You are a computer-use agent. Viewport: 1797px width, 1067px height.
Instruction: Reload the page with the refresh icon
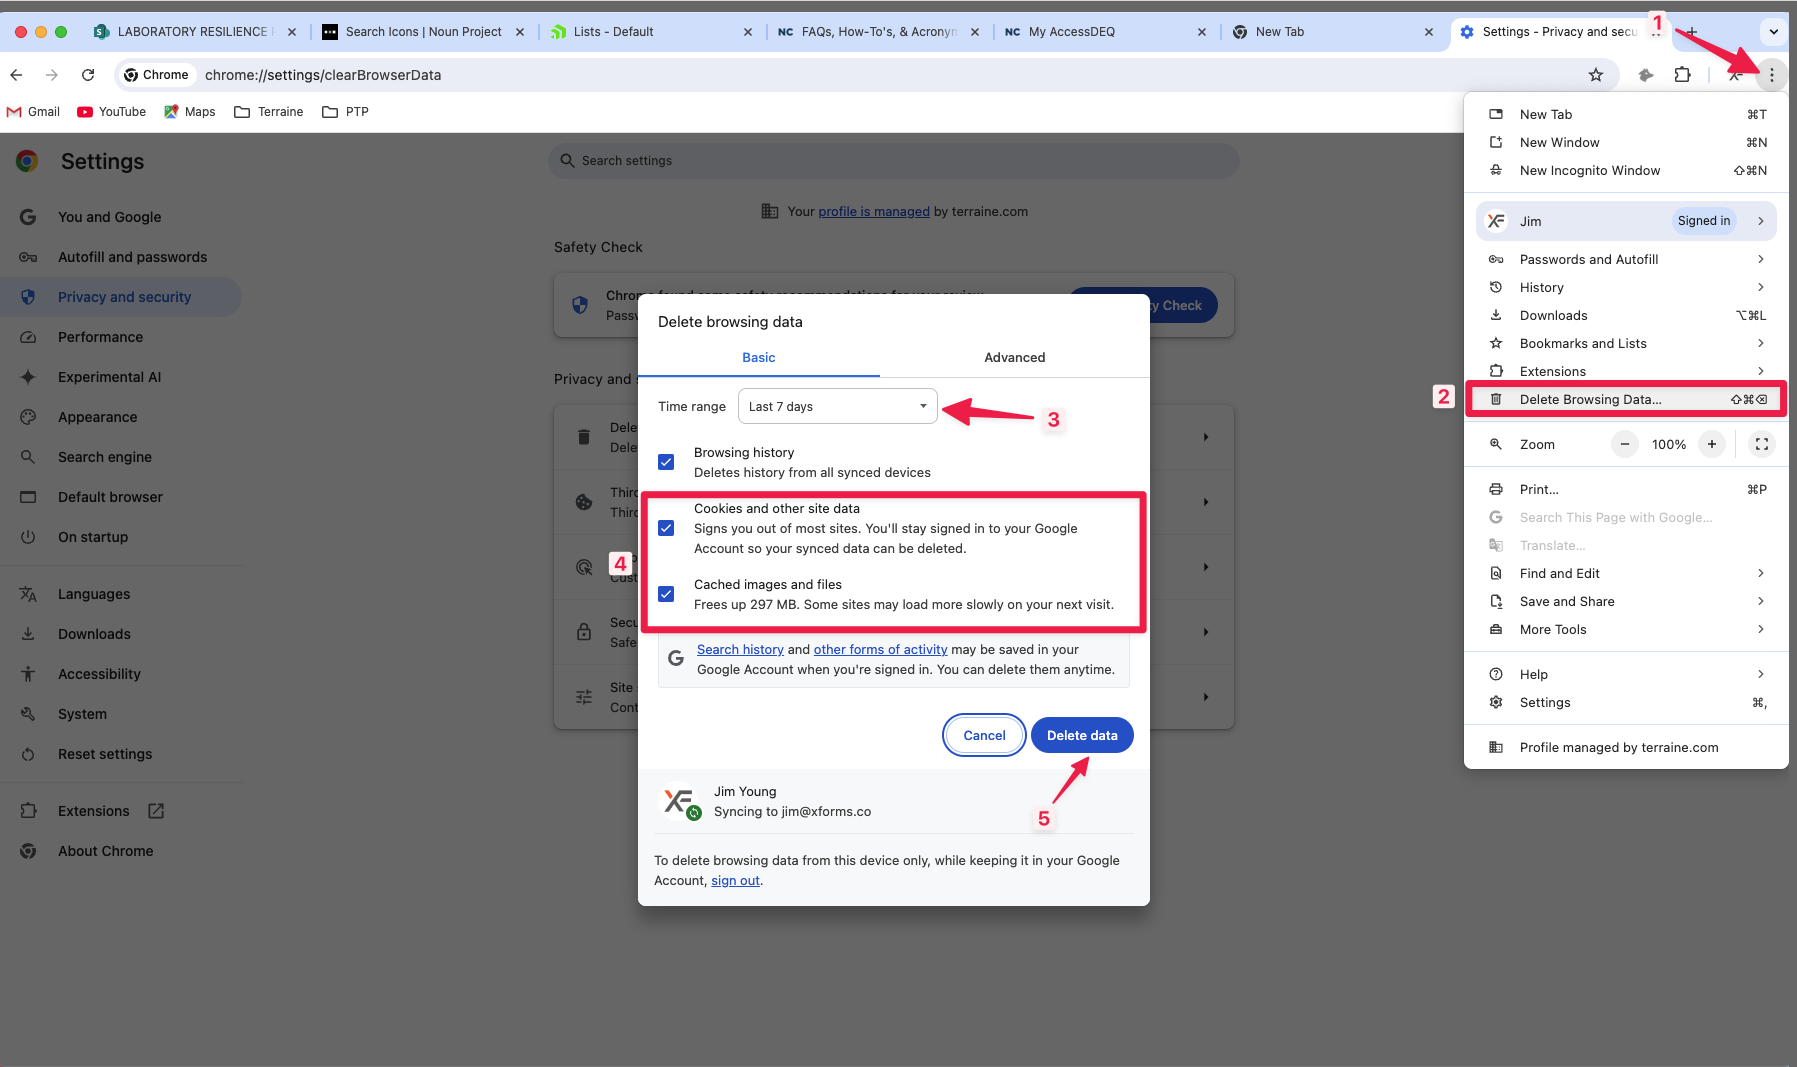[88, 75]
